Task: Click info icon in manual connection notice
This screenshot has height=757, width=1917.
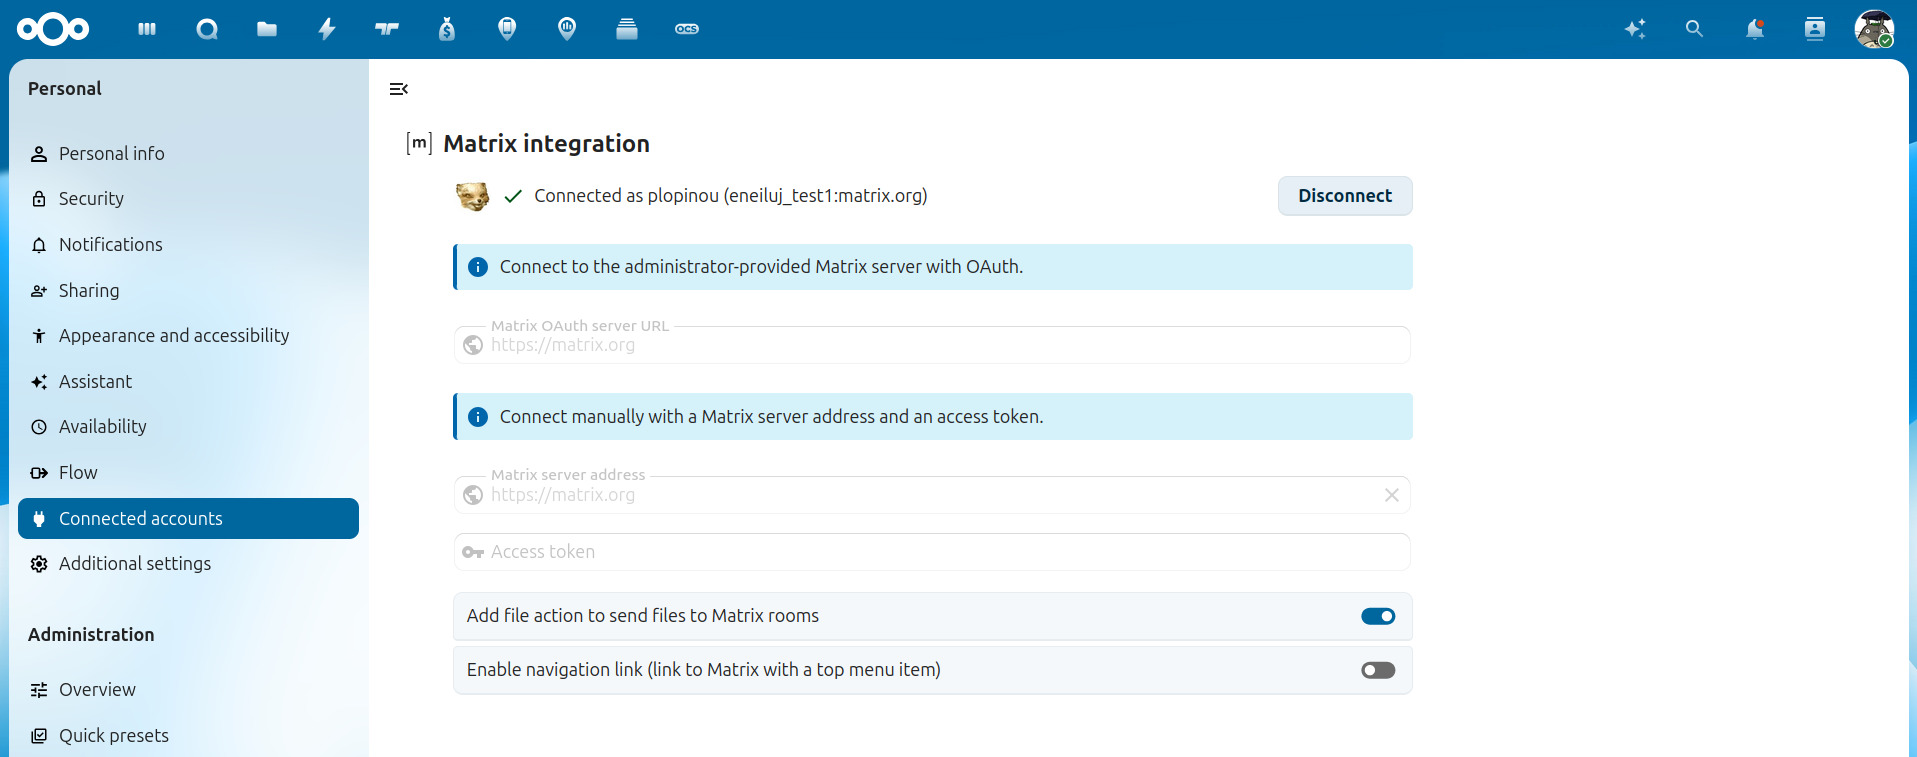Action: click(x=478, y=417)
